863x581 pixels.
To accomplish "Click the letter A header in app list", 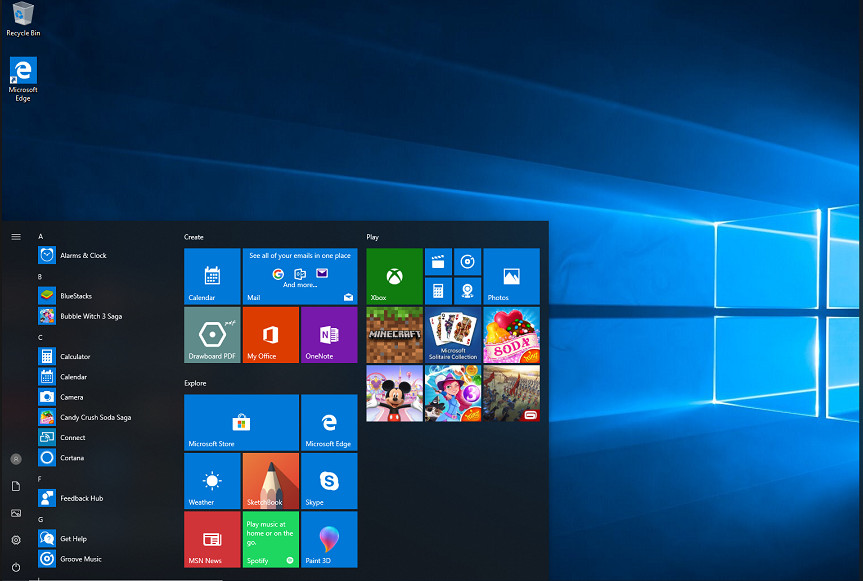I will click(x=40, y=237).
